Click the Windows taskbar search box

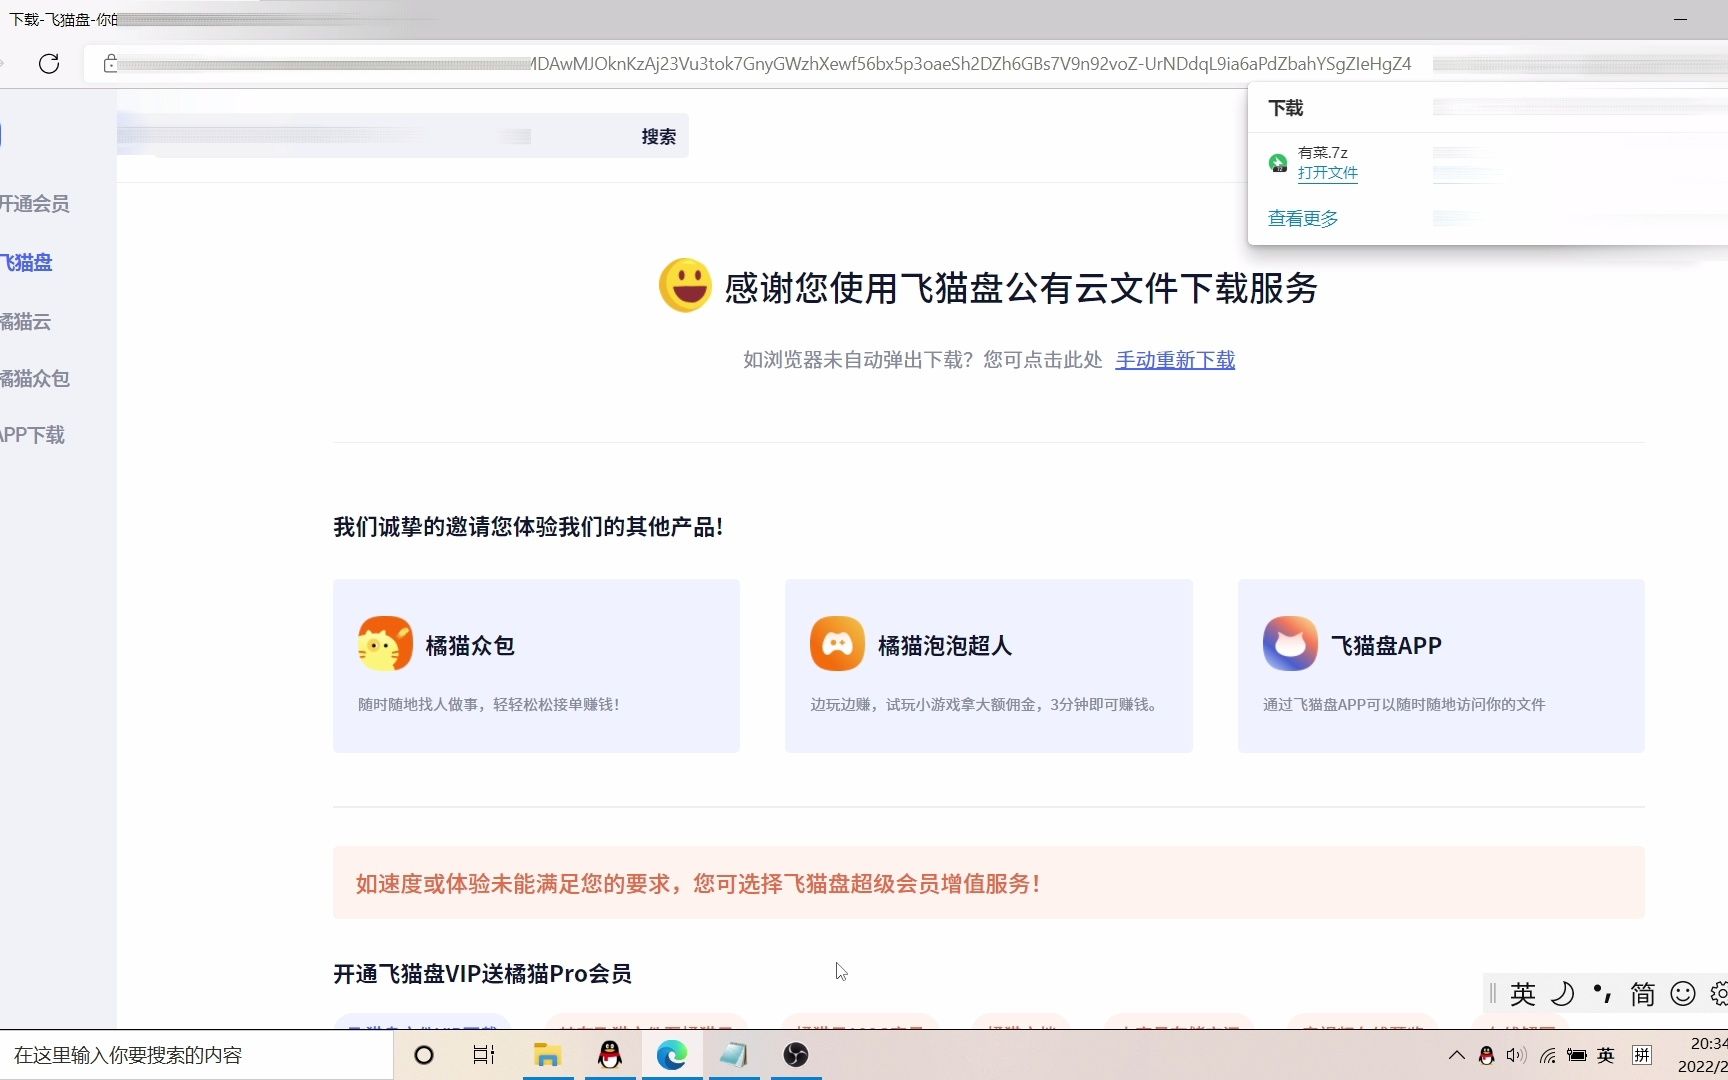click(x=196, y=1055)
